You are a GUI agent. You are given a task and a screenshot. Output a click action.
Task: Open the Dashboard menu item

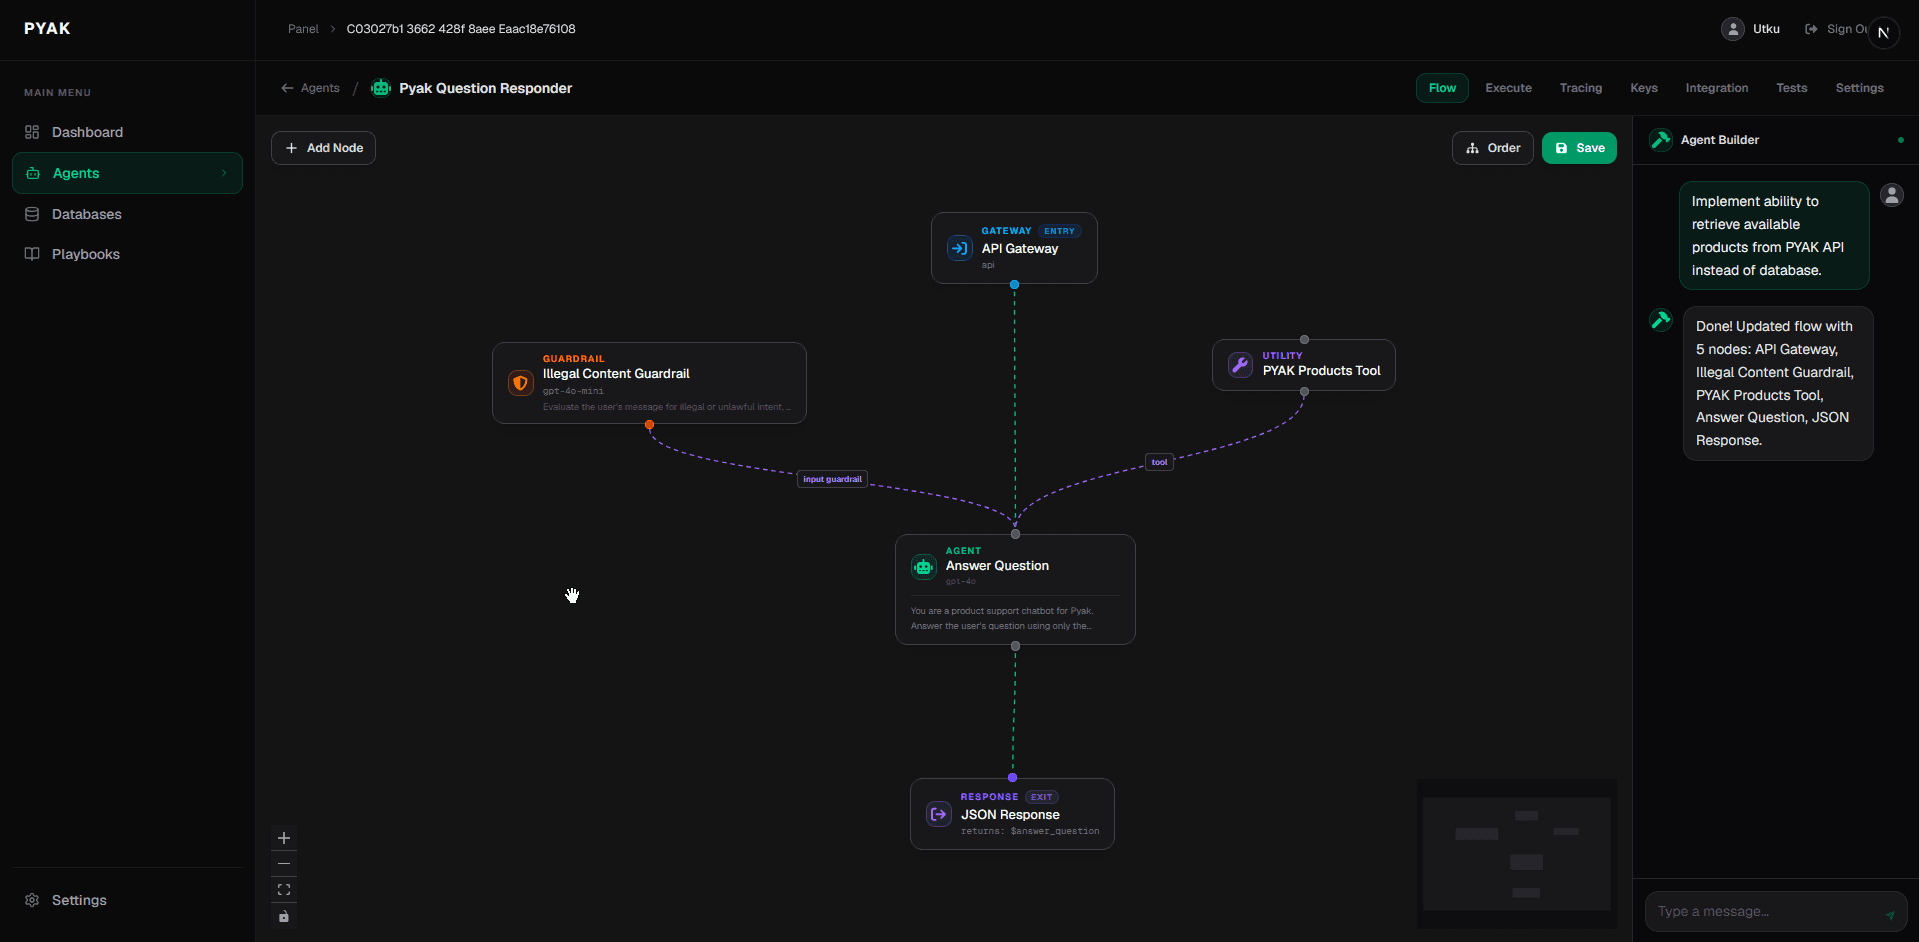tap(127, 132)
